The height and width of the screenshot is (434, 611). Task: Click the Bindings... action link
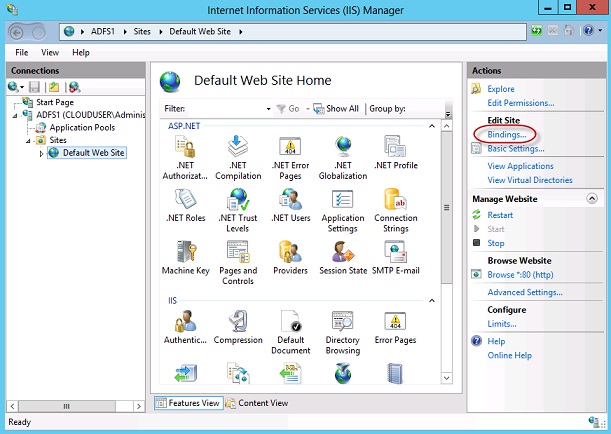click(507, 134)
